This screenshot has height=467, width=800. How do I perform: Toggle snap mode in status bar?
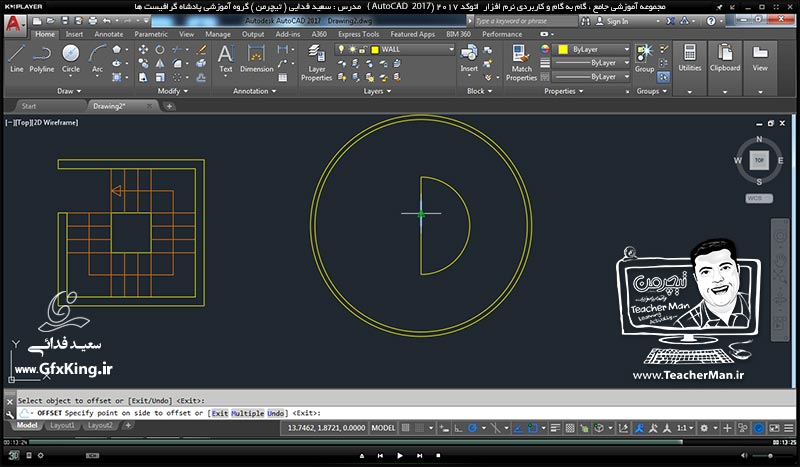[419, 428]
